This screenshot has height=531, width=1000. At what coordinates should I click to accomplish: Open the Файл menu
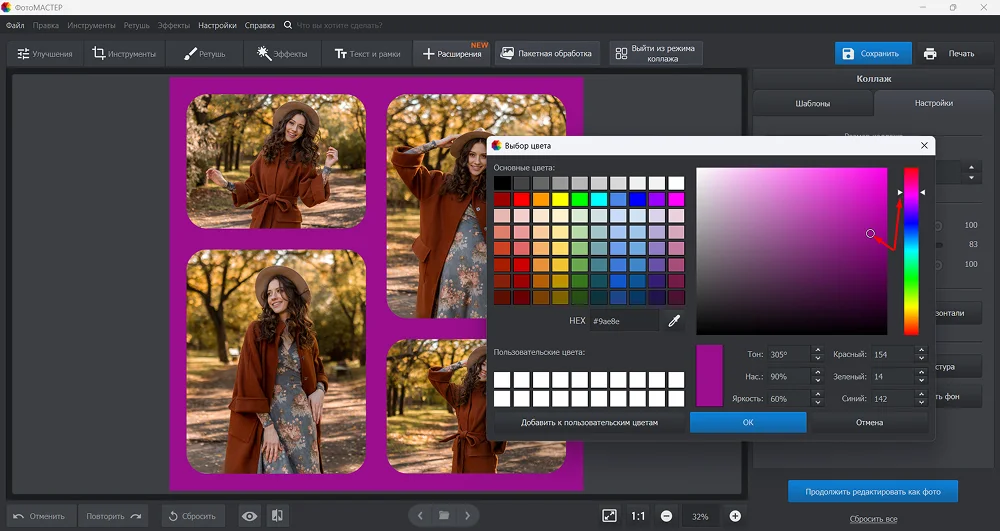(15, 25)
